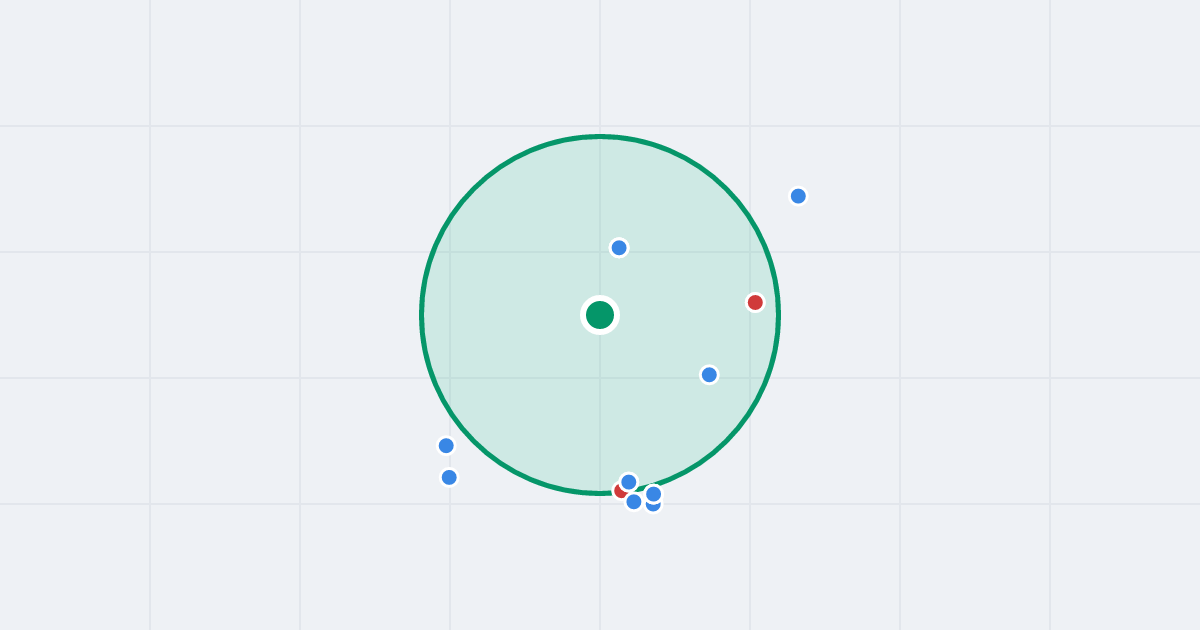Select the blue dot just above the green center

(619, 247)
